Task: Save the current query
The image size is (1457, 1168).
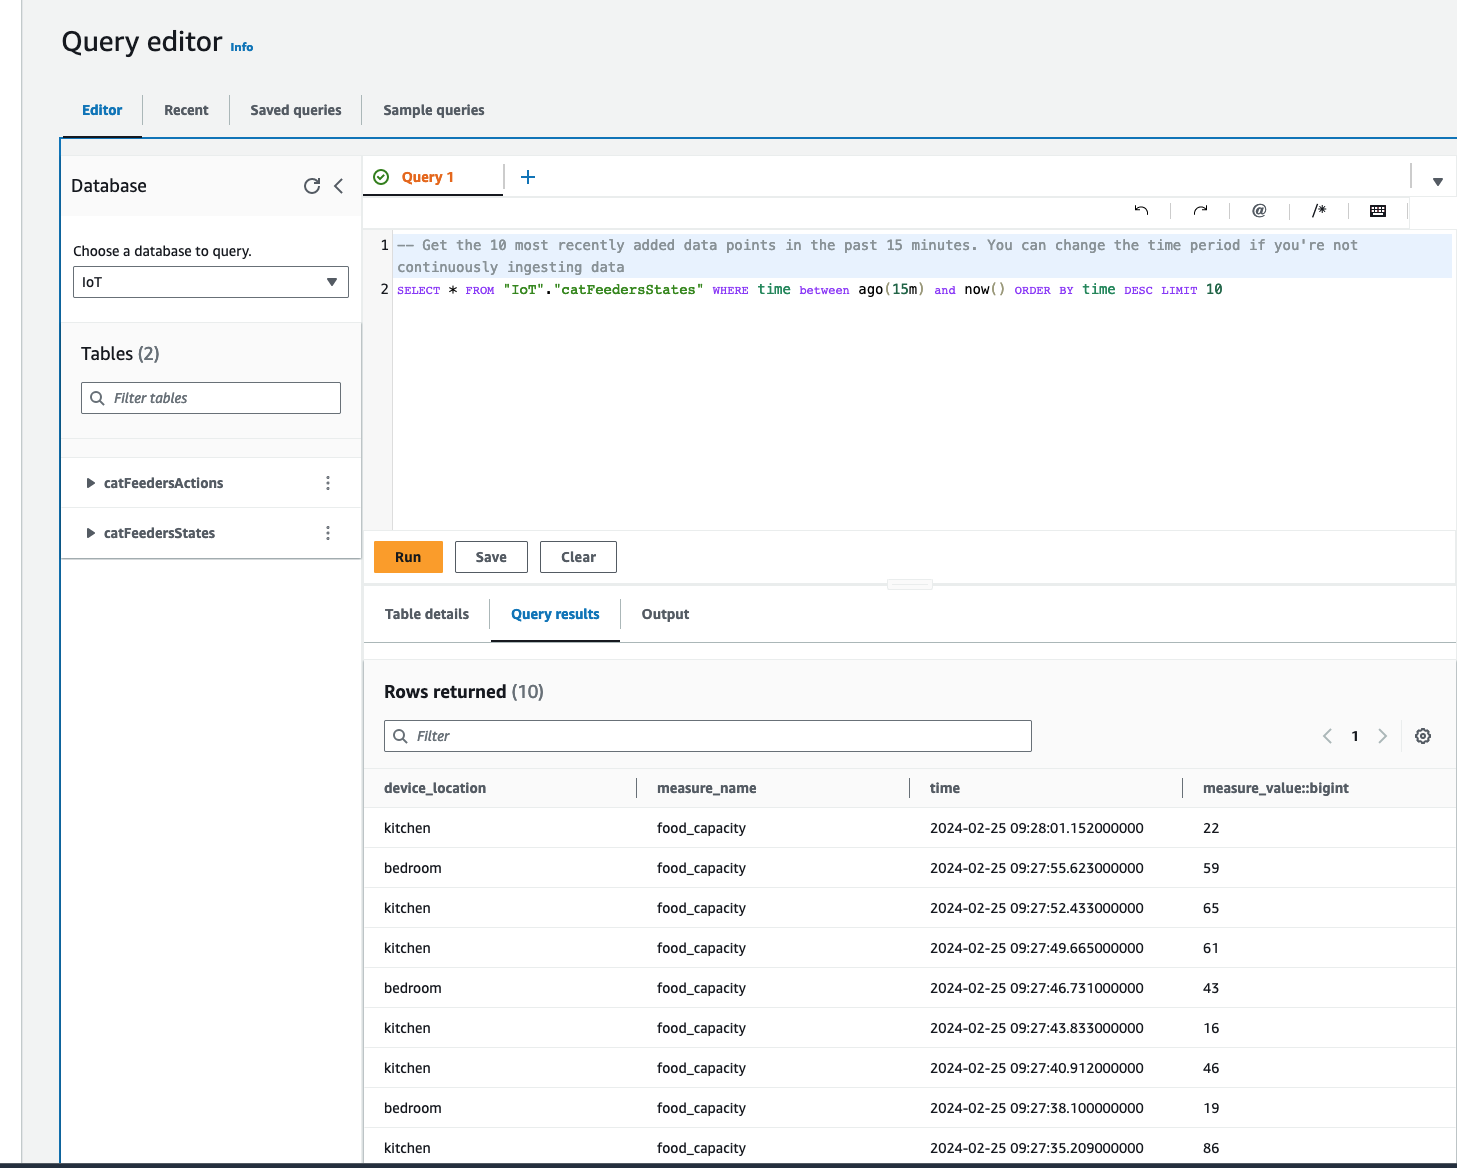Action: pyautogui.click(x=491, y=557)
